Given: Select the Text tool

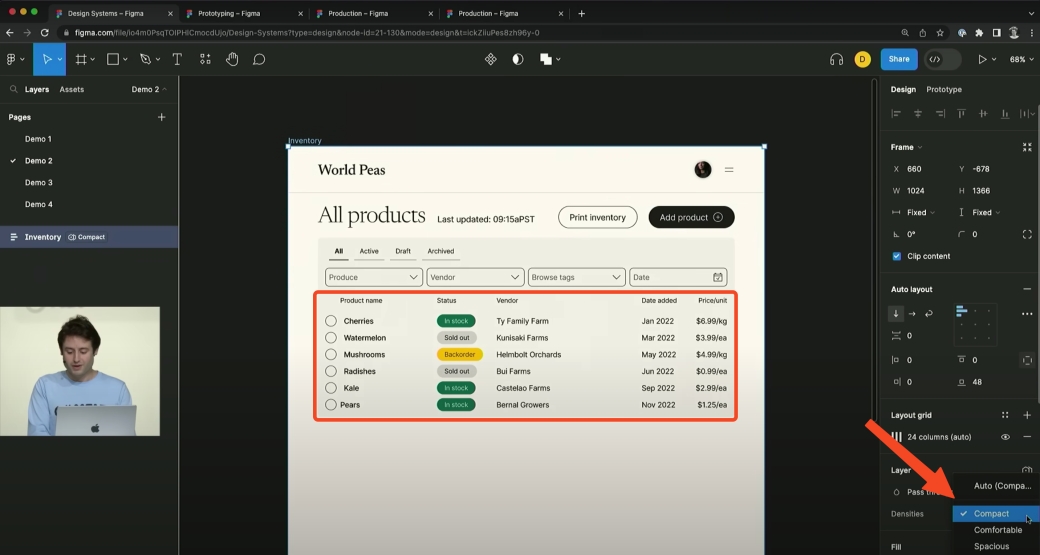Looking at the screenshot, I should [x=177, y=60].
